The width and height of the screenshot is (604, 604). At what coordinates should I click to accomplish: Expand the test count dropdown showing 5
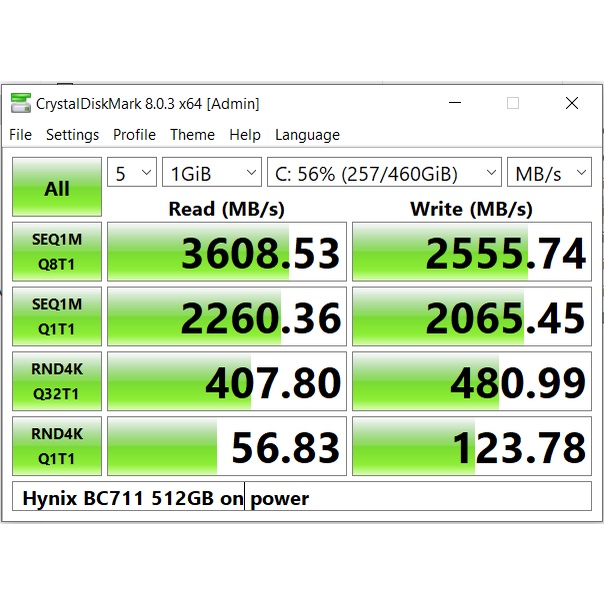(132, 173)
